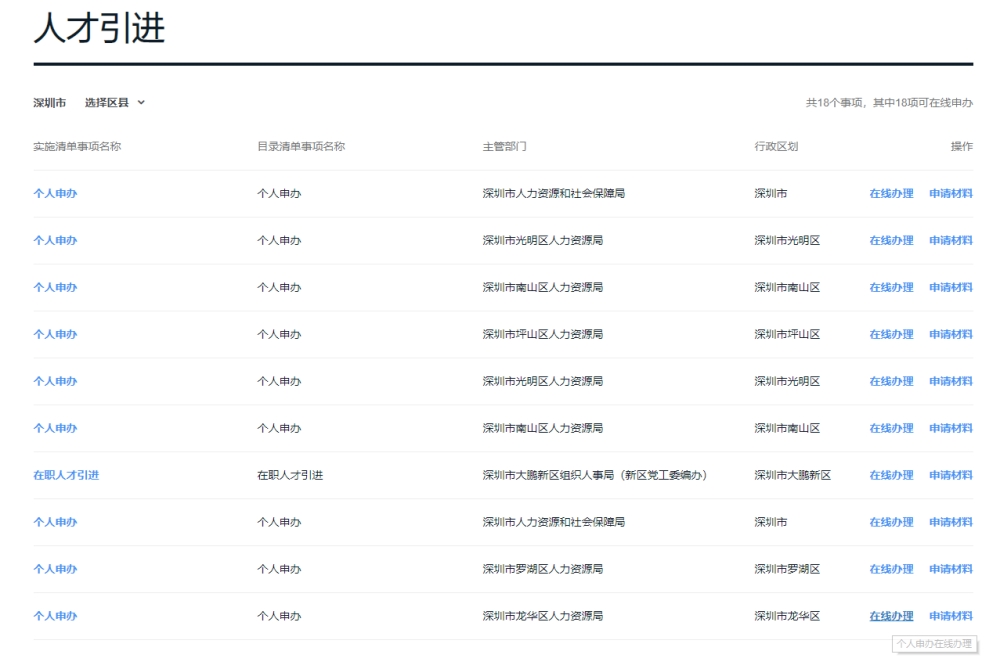
Task: Click the 行政区划 column header
Action: [776, 147]
